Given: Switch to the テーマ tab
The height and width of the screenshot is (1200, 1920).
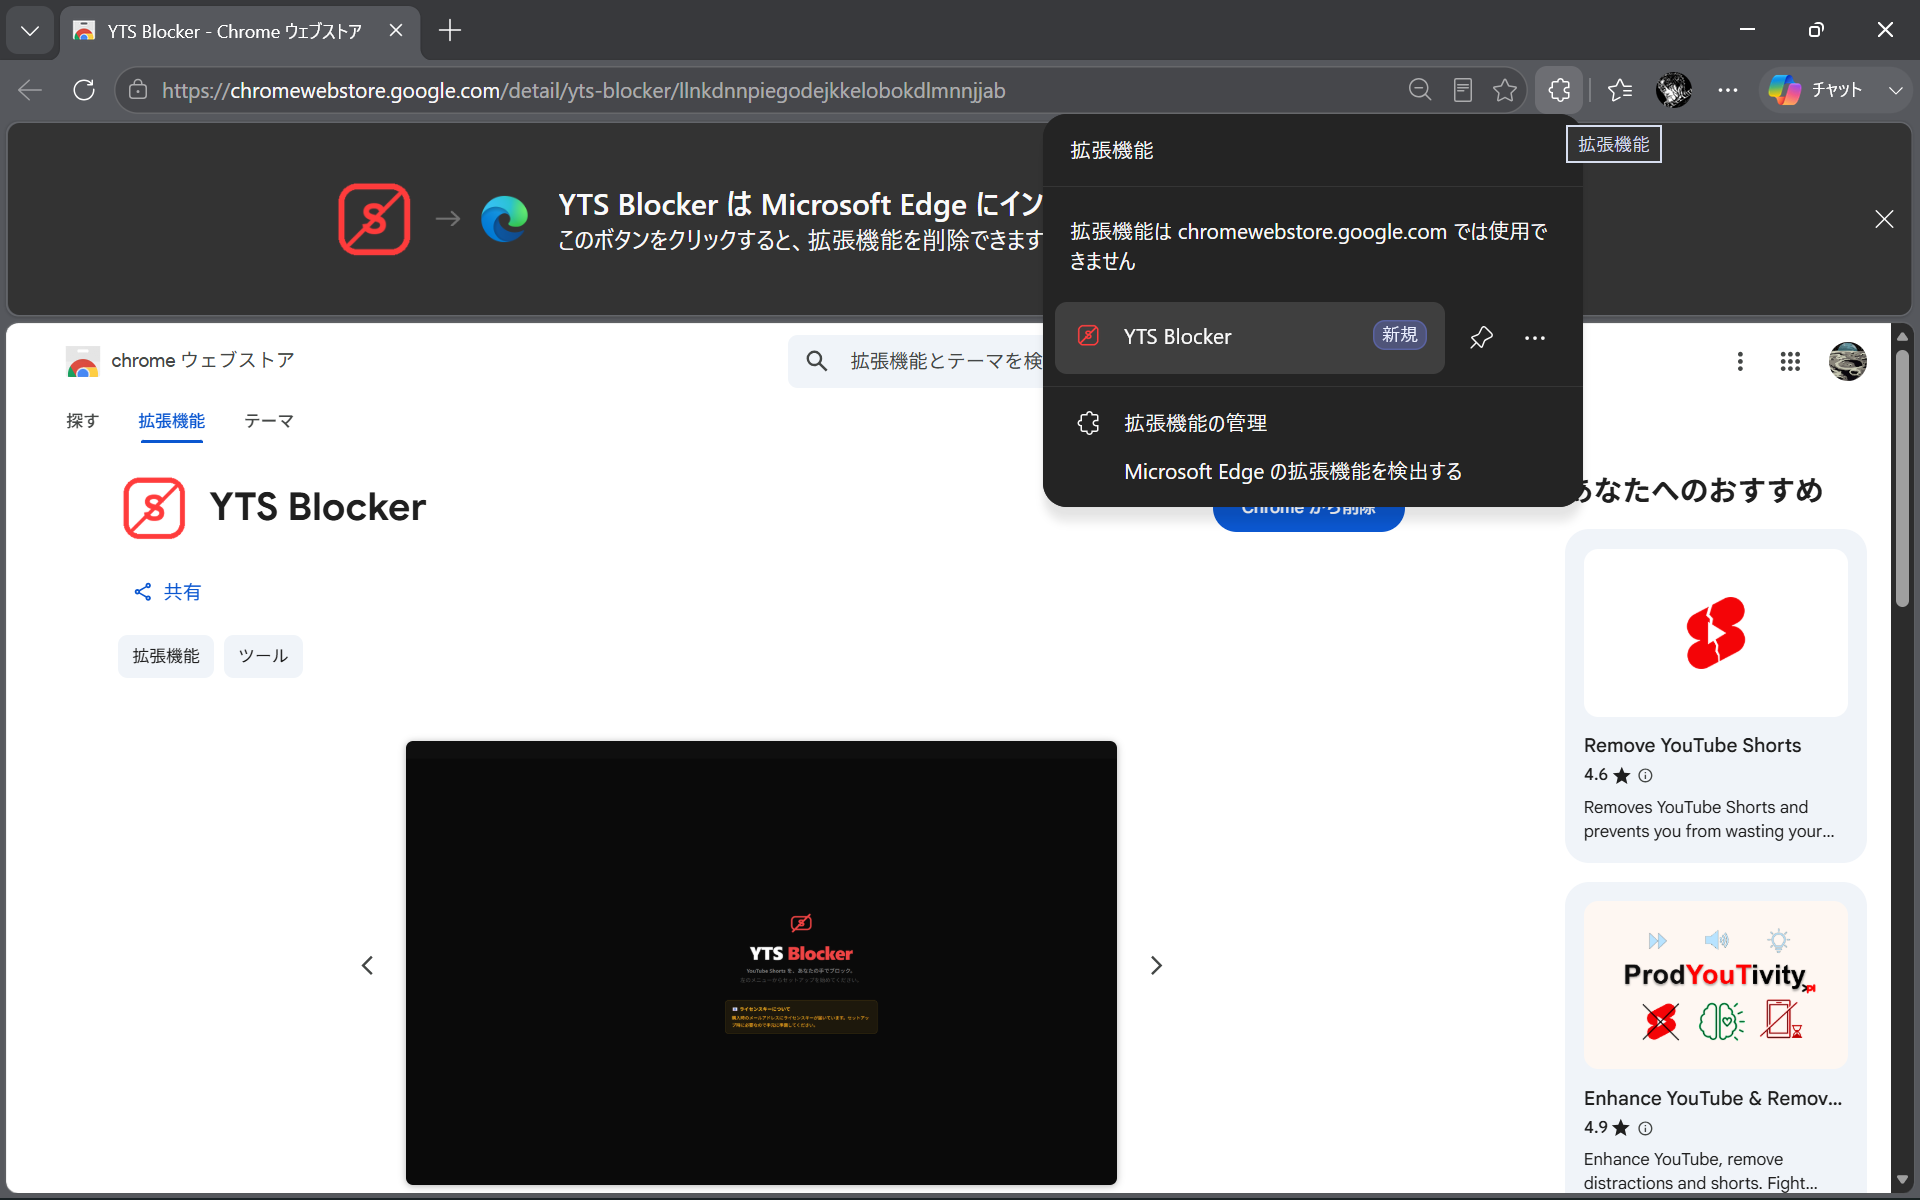Looking at the screenshot, I should point(269,421).
